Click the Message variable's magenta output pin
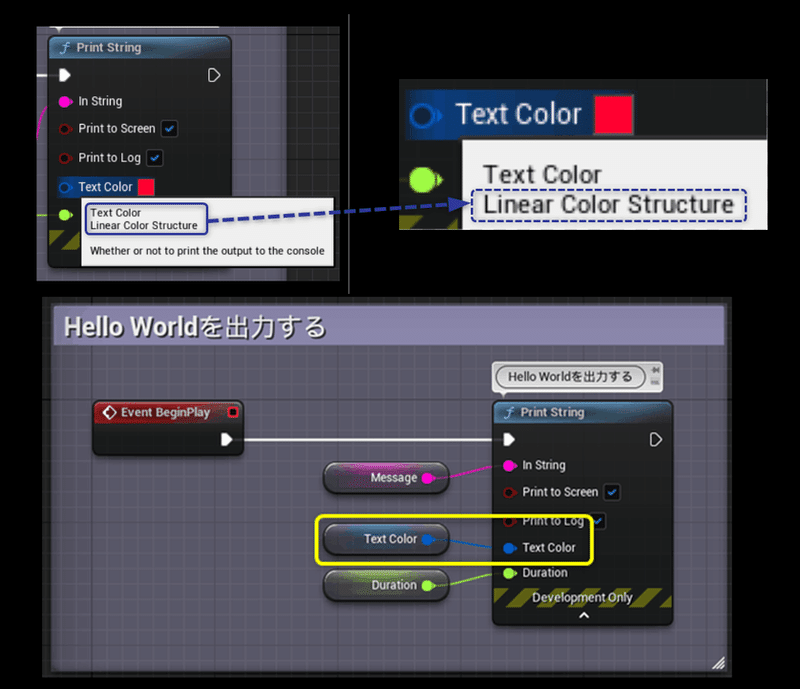Viewport: 800px width, 689px height. [428, 478]
